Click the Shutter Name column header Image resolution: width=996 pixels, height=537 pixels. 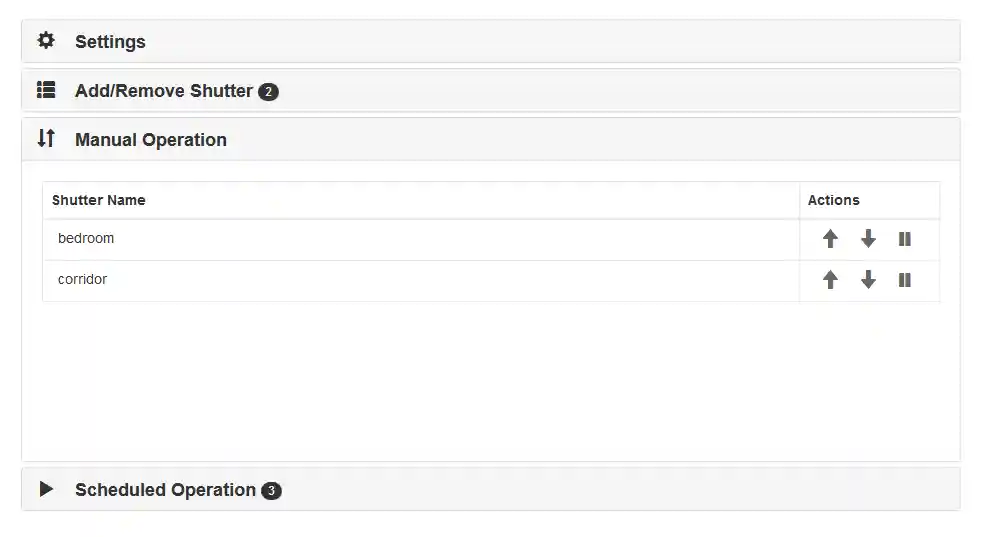pyautogui.click(x=98, y=200)
